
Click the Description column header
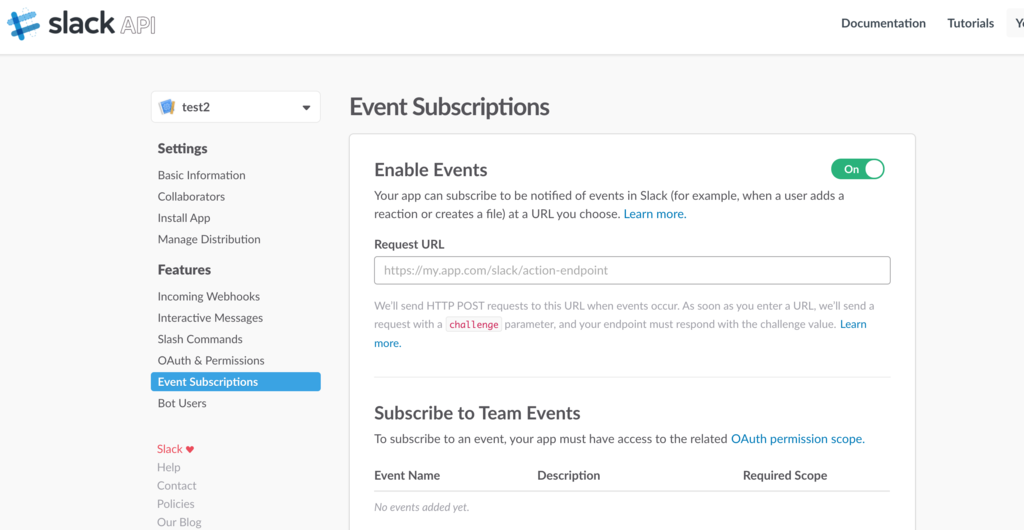pyautogui.click(x=568, y=475)
